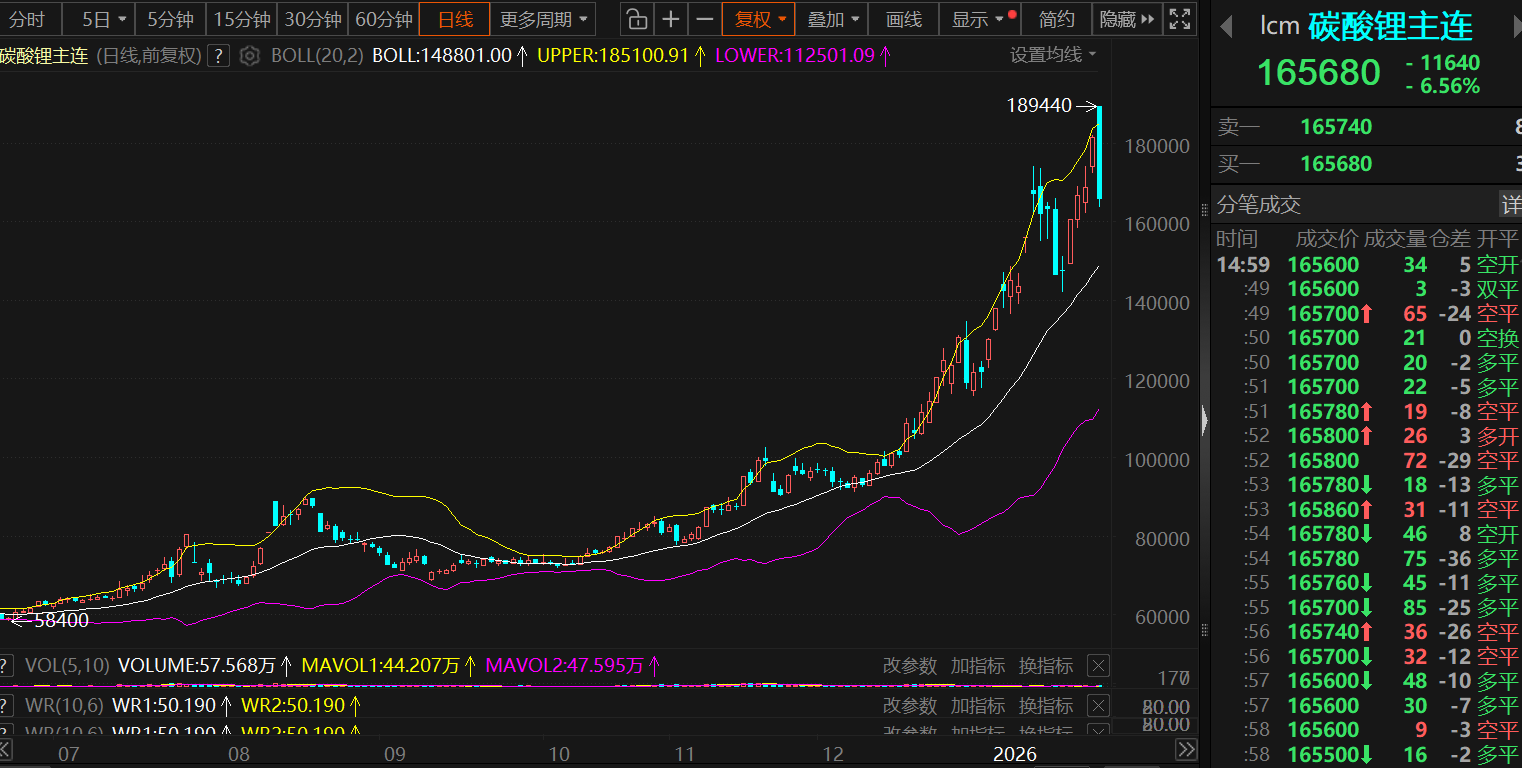Click the help question mark beside 碳酸锂主连 title
The image size is (1522, 768).
point(218,56)
